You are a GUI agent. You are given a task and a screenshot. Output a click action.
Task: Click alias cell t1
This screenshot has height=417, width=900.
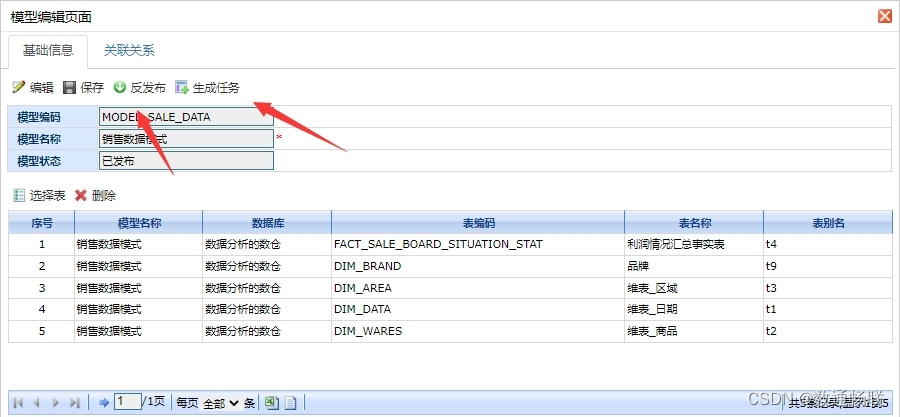click(x=828, y=309)
